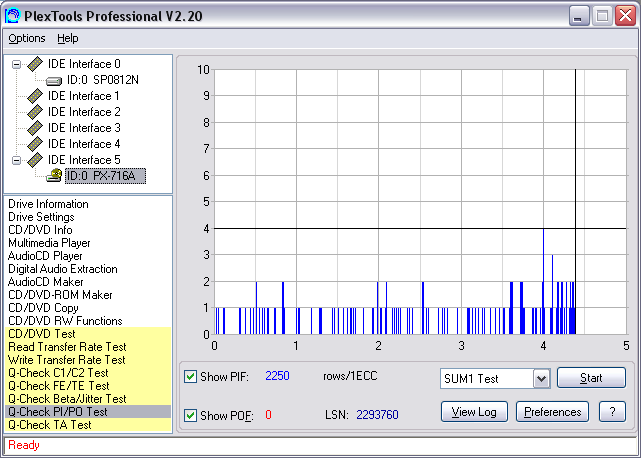Image resolution: width=641 pixels, height=458 pixels.
Task: Click the question mark help button
Action: (612, 412)
